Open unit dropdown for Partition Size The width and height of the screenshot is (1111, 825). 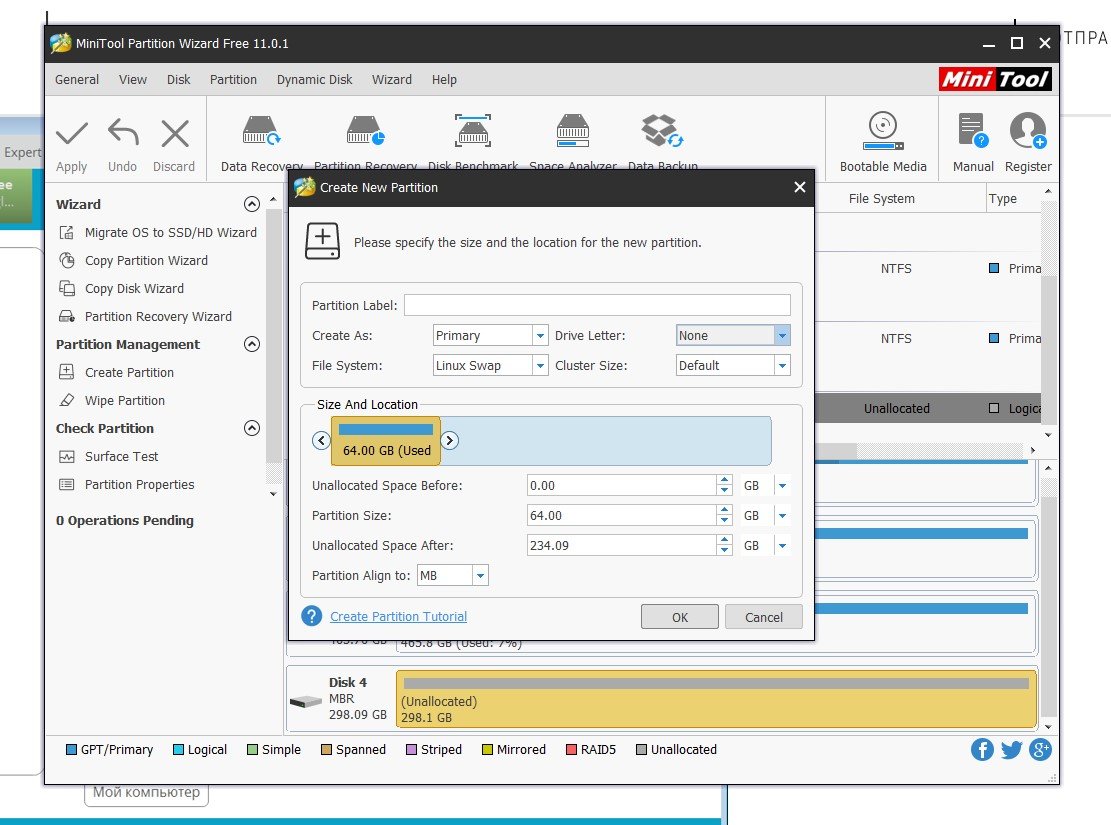pyautogui.click(x=782, y=515)
